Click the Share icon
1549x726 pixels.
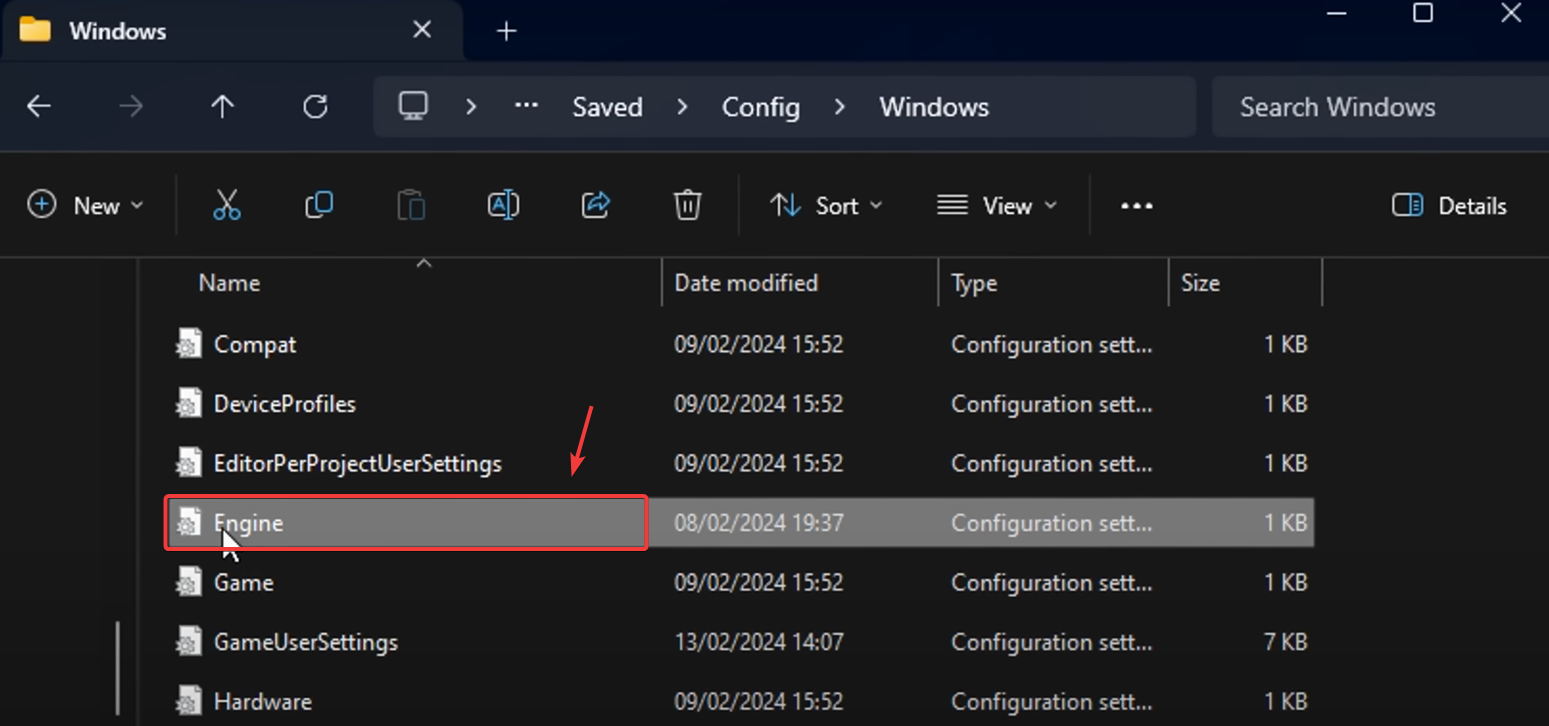[x=596, y=206]
